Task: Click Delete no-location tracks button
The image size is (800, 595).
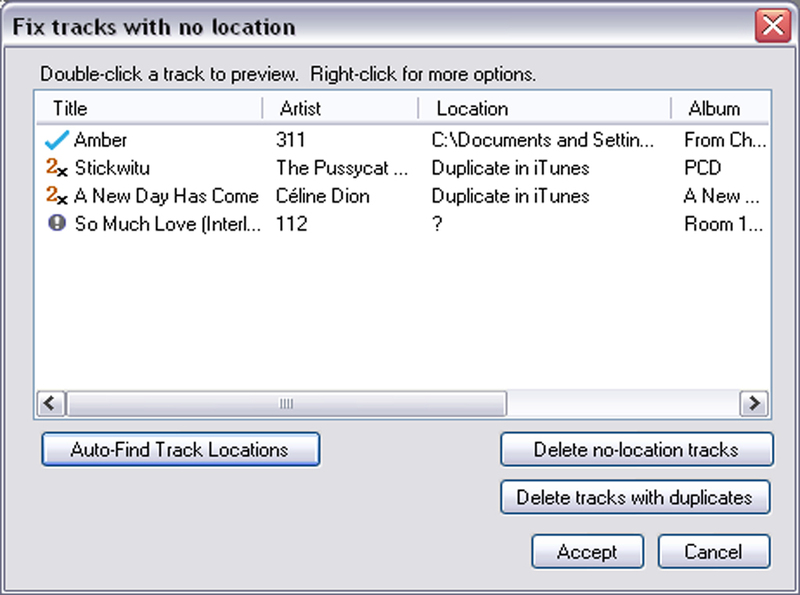Action: coord(636,450)
